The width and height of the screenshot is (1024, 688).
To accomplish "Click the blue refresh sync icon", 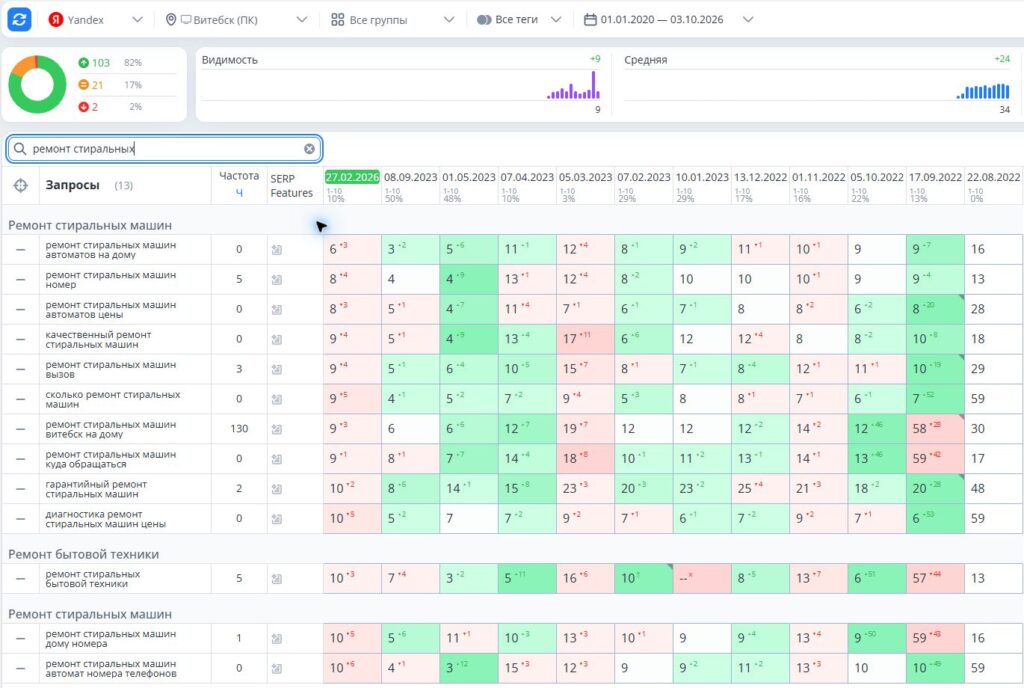I will coord(20,19).
